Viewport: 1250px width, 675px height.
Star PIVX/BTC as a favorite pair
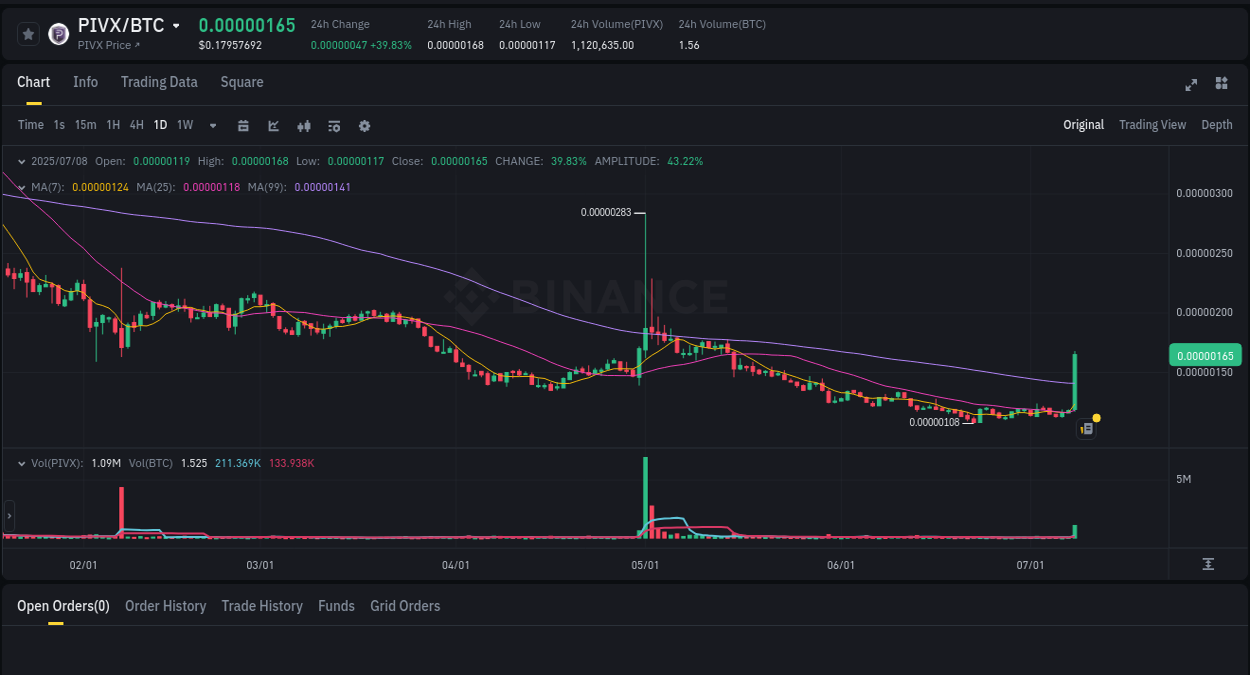point(28,33)
